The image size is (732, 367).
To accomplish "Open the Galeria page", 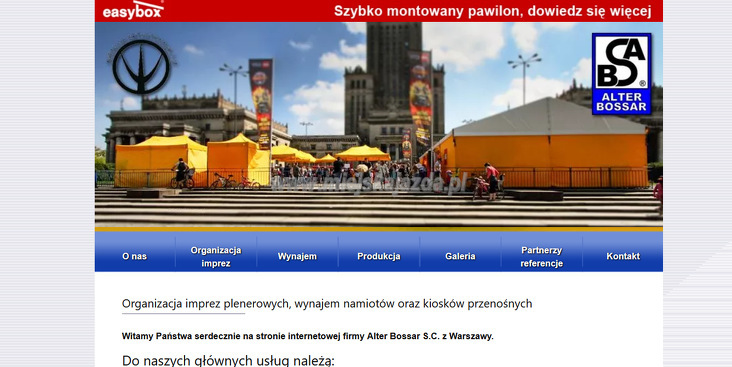I will pos(460,256).
